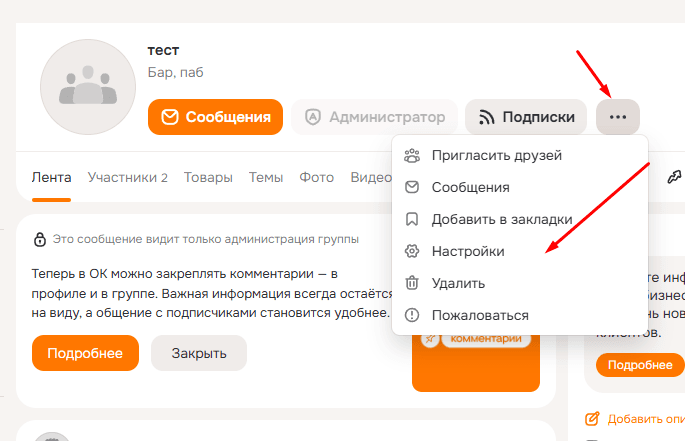Select Пригласить друзей in the dropdown menu
This screenshot has height=441, width=685.
pos(520,156)
